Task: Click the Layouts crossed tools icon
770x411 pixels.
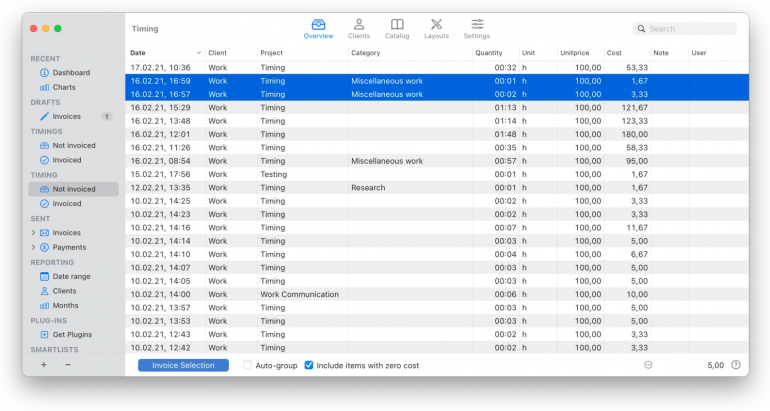Action: pos(436,24)
